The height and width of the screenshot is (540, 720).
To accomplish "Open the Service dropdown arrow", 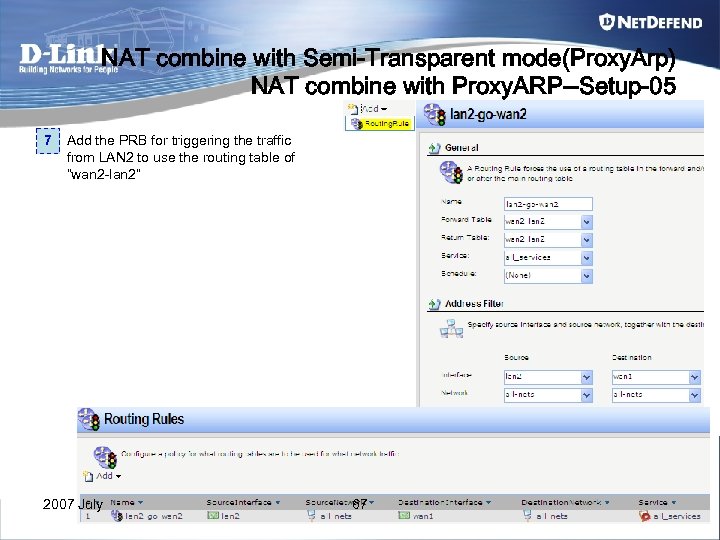I will coord(586,258).
